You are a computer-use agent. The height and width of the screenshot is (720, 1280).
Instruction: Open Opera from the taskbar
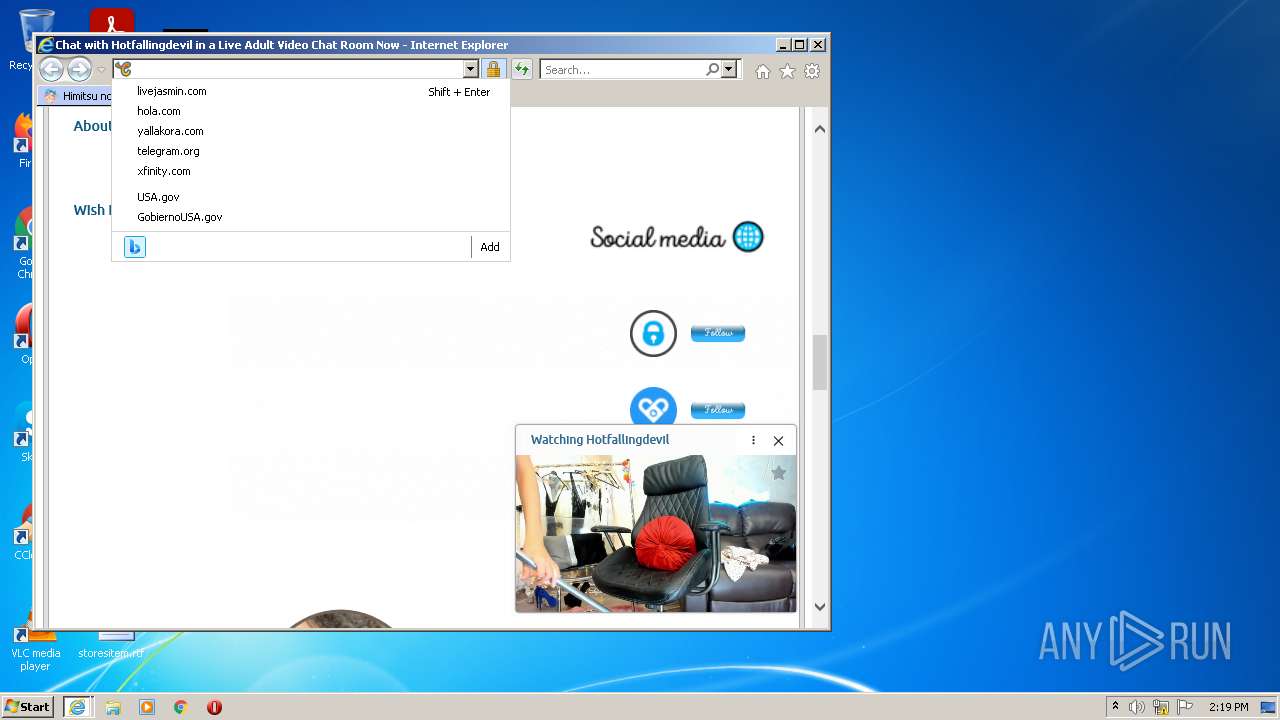click(214, 707)
